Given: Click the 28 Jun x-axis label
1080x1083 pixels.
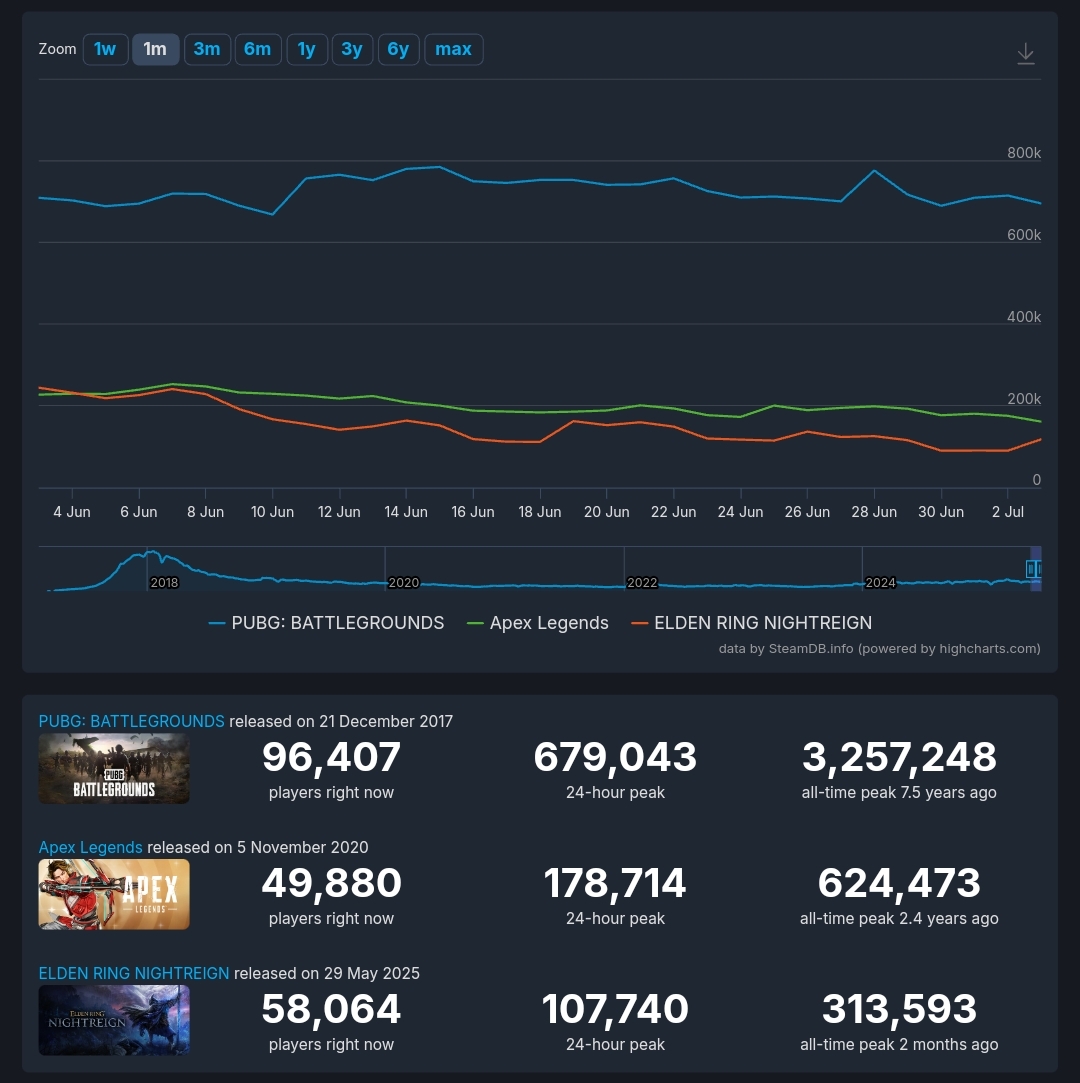Looking at the screenshot, I should pos(874,512).
